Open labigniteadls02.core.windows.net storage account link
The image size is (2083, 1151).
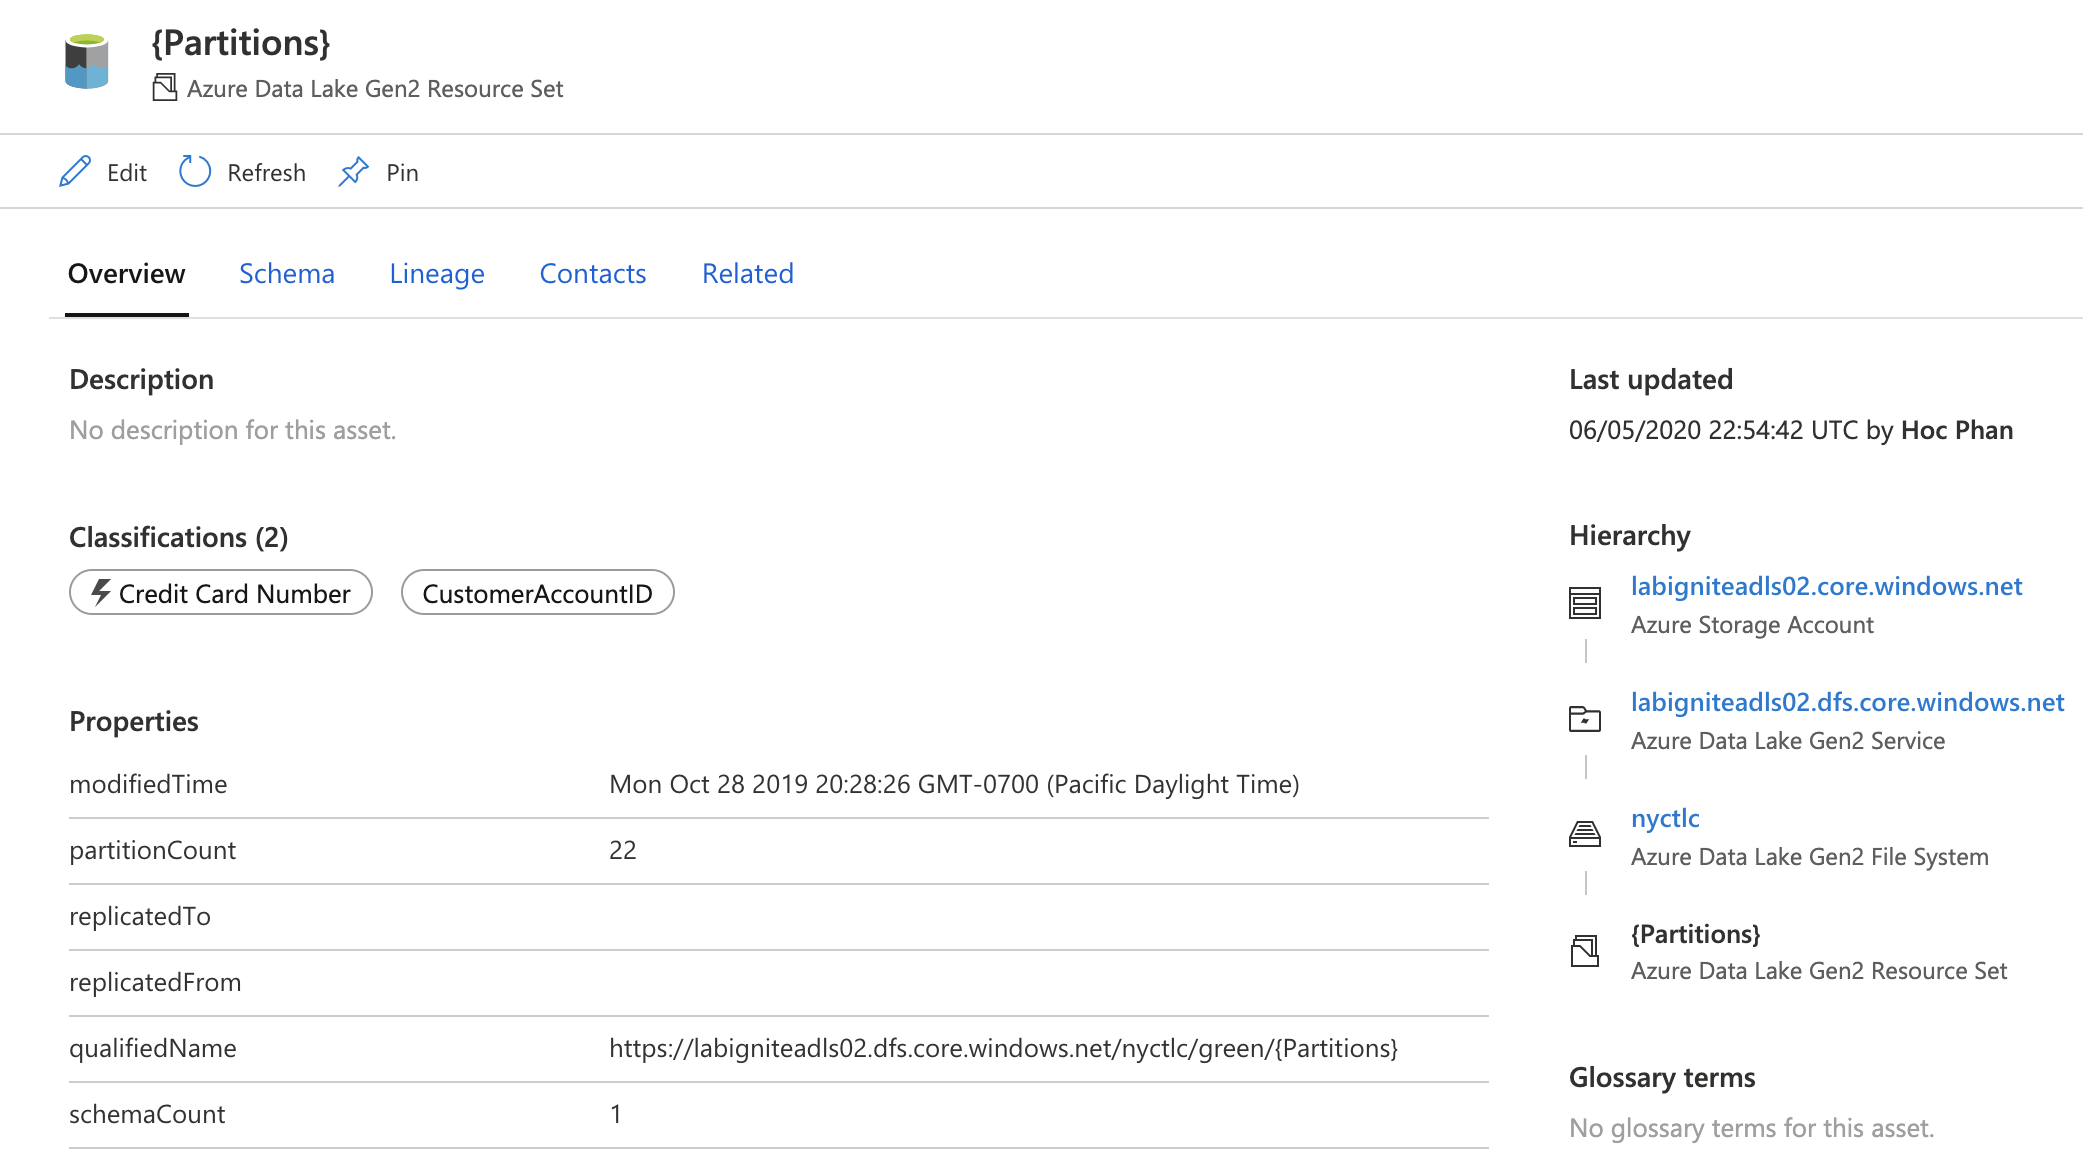pyautogui.click(x=1826, y=586)
